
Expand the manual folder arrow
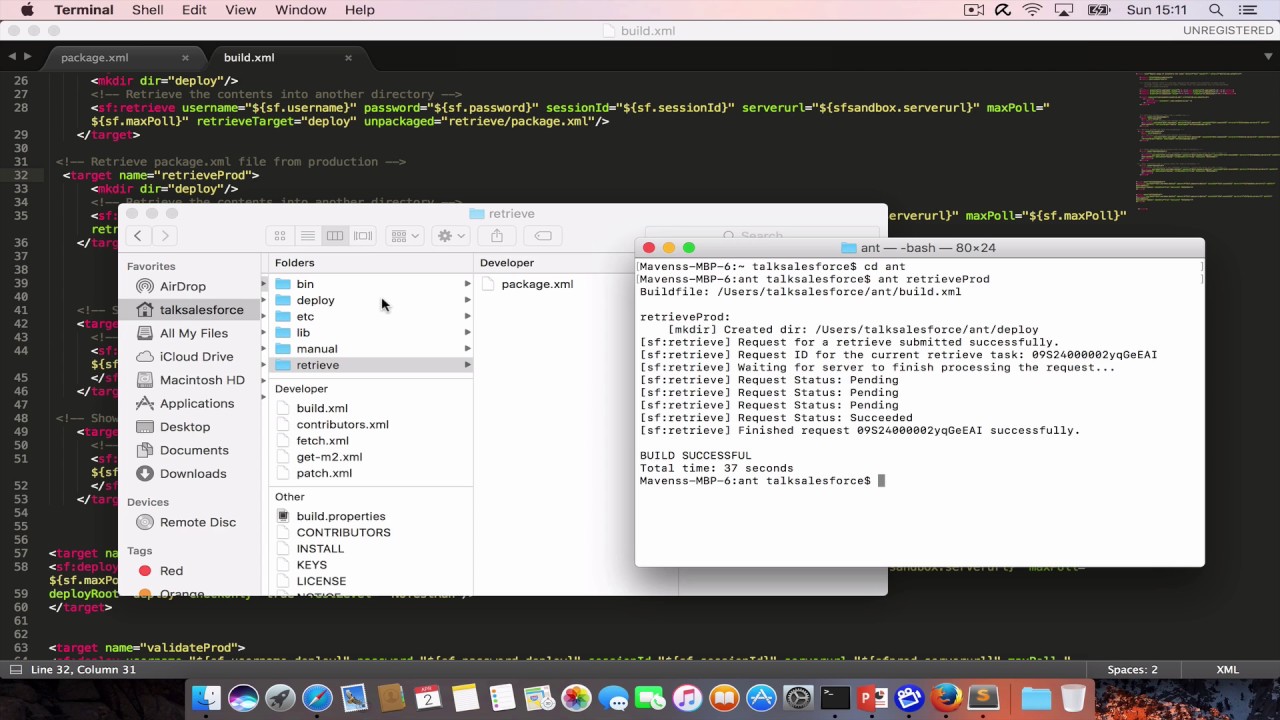tap(467, 349)
